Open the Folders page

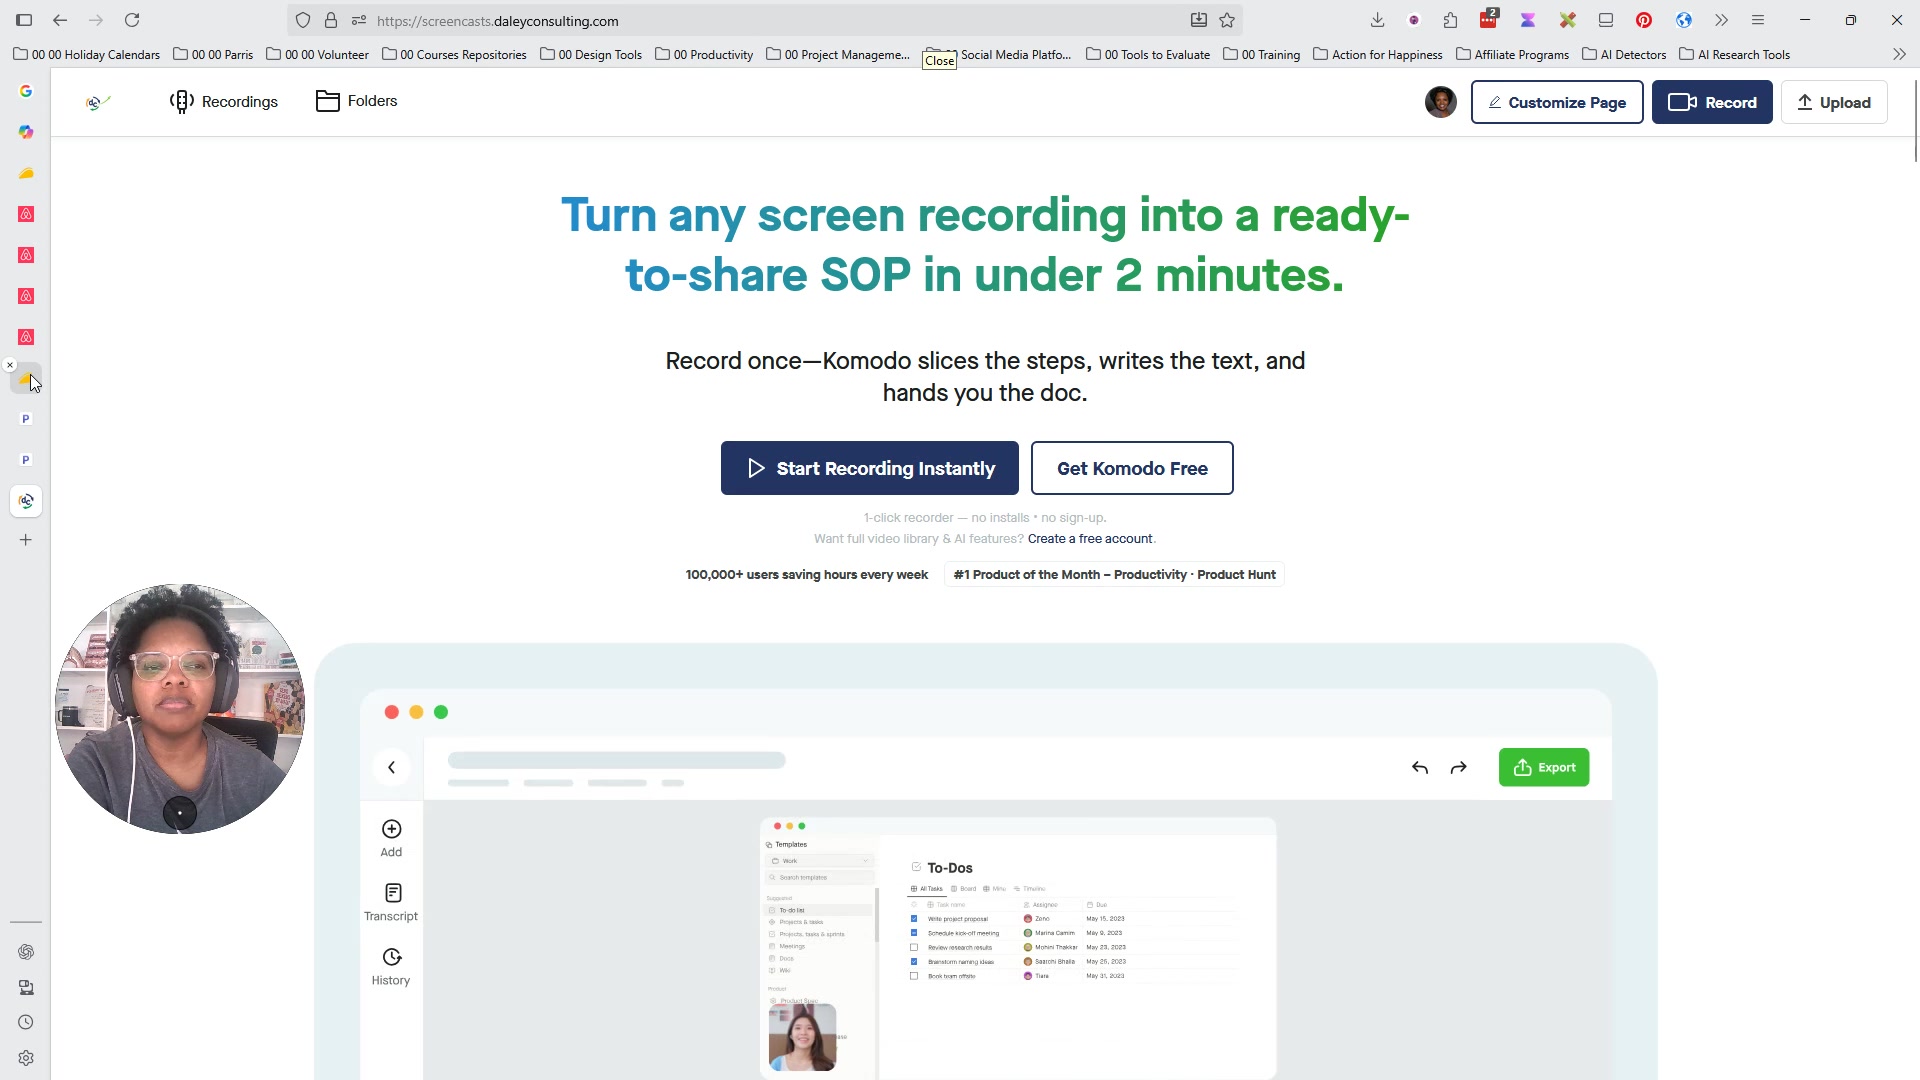[357, 101]
